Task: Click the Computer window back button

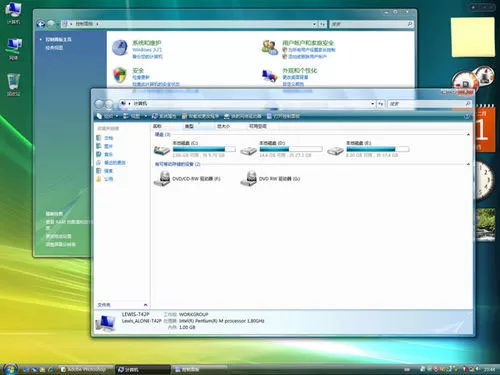Action: (99, 104)
